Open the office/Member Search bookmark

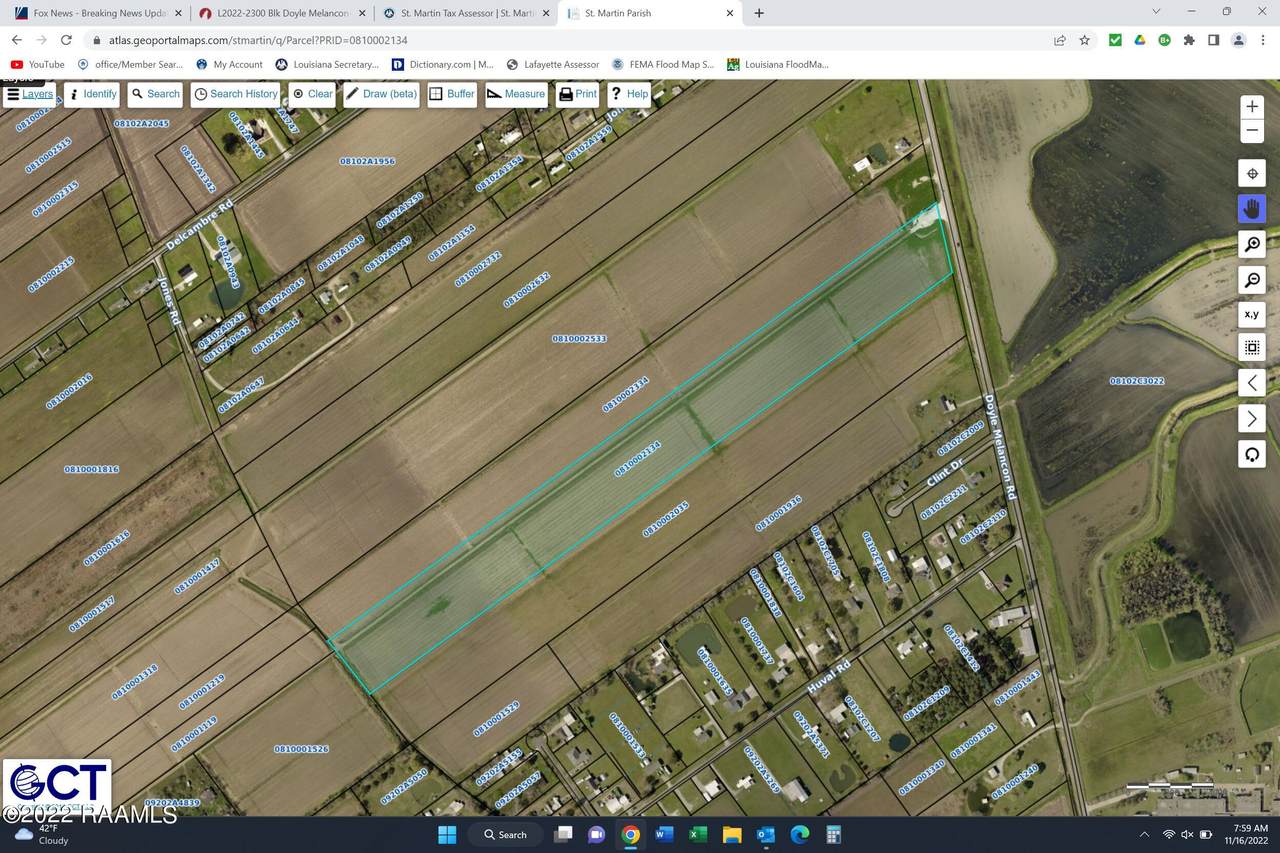click(x=128, y=64)
